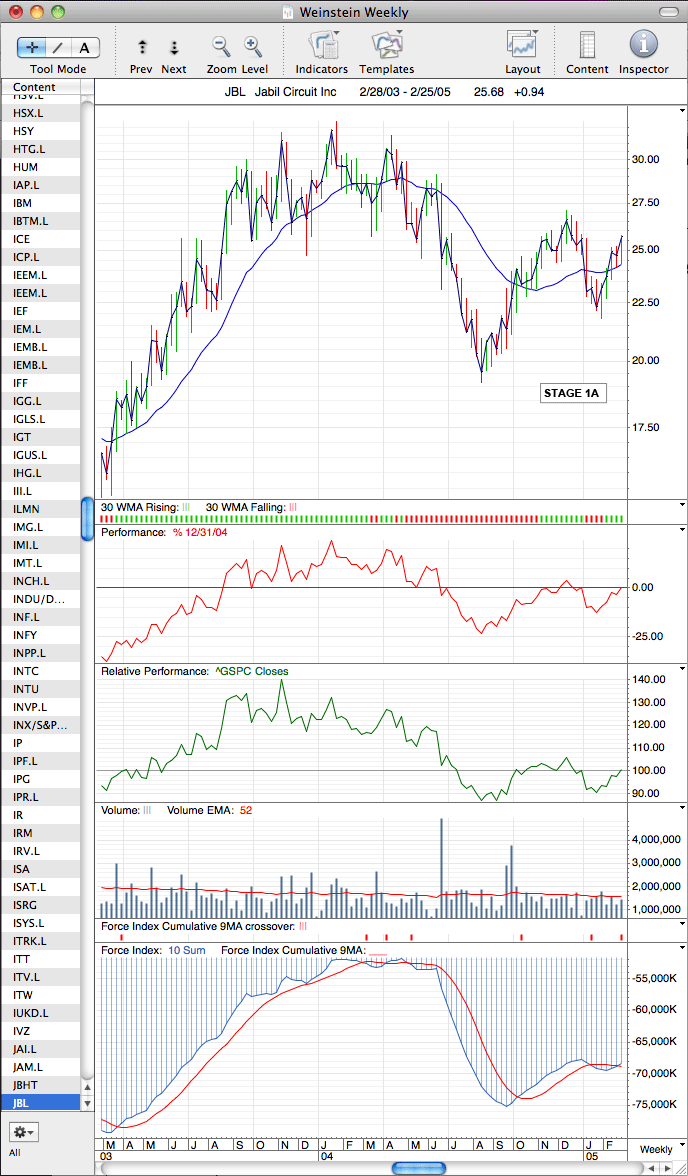Screen dimensions: 688x1176
Task: Click the toolbar hide pill button
Action: [666, 12]
